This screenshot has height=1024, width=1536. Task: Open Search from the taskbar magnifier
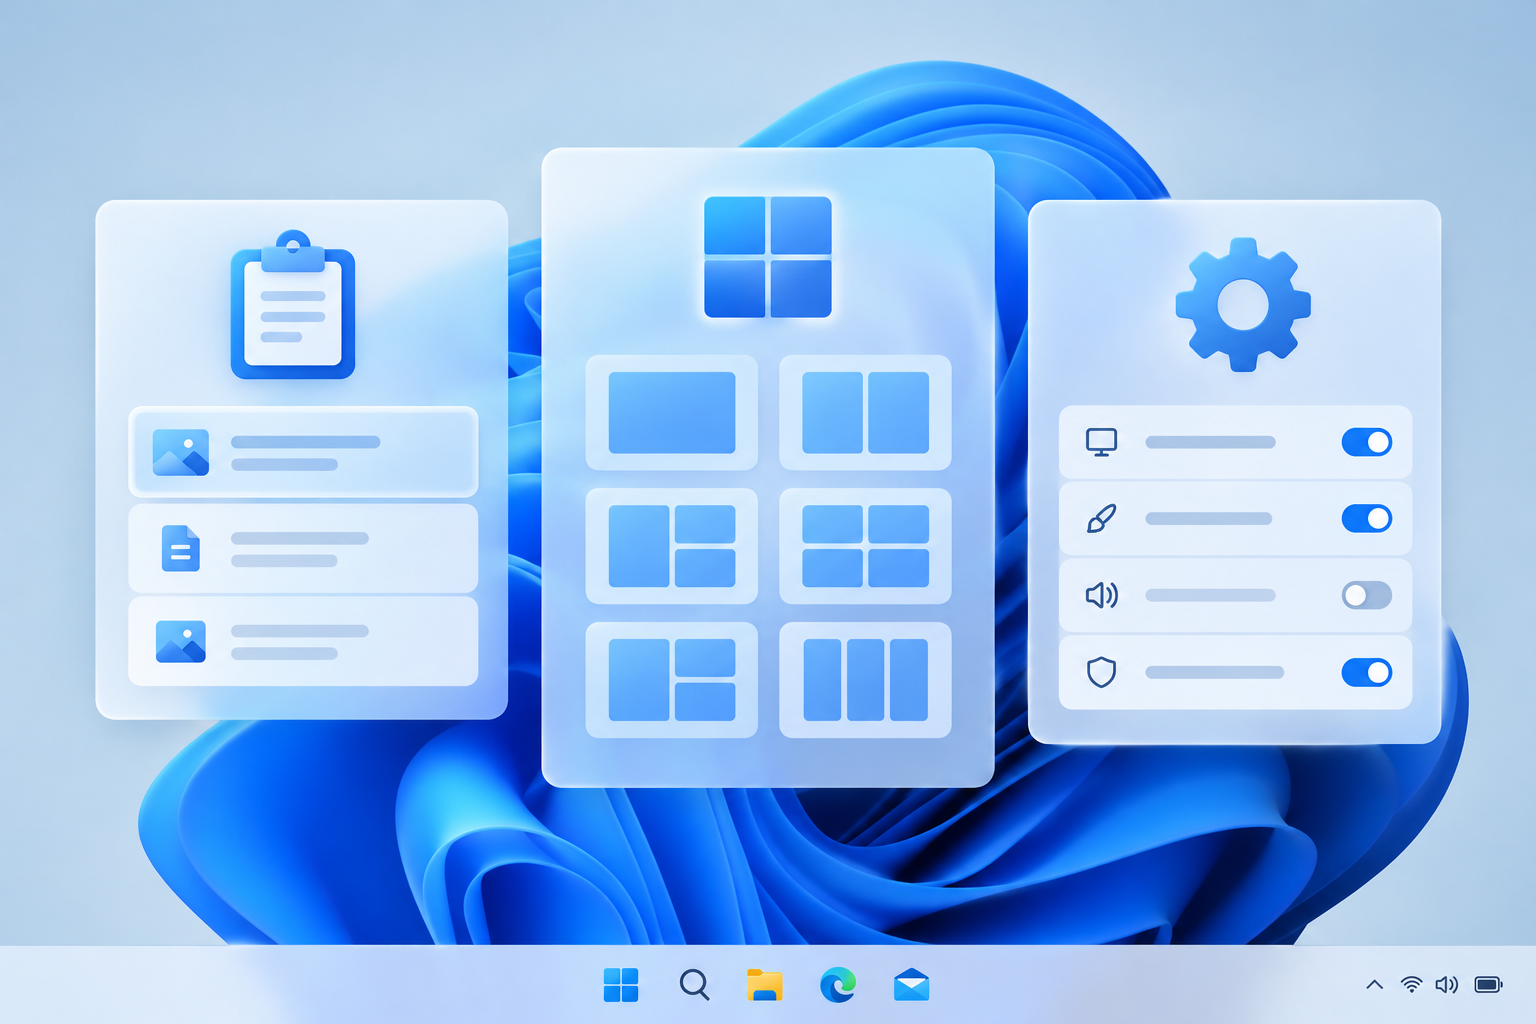pyautogui.click(x=694, y=985)
